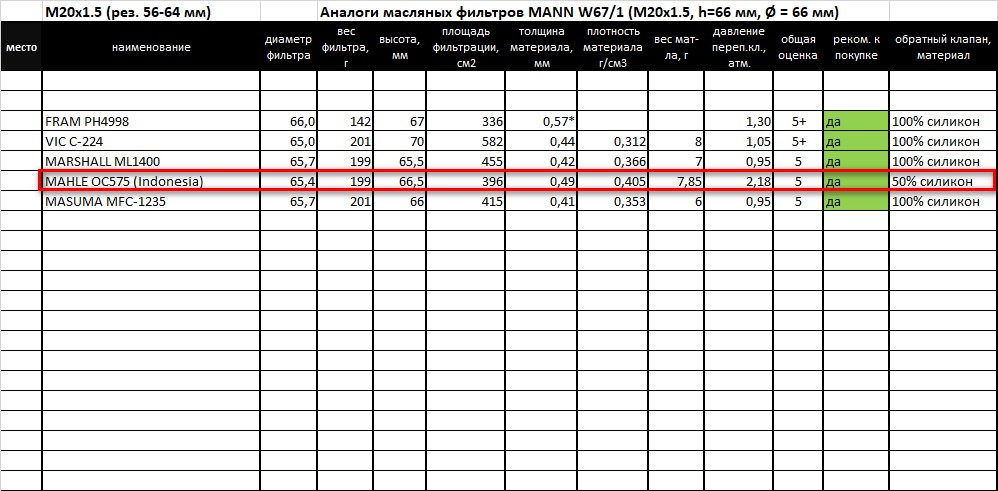Select MASUMA MFC-1235 density value 0,353
Image resolution: width=998 pixels, height=491 pixels.
(x=613, y=201)
